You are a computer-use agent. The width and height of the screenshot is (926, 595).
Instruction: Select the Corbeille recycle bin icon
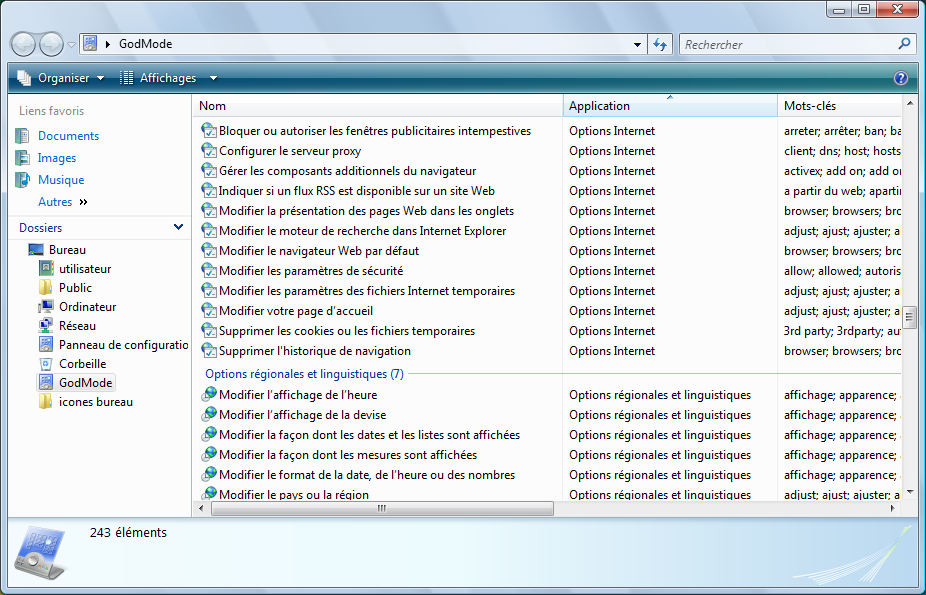[46, 364]
